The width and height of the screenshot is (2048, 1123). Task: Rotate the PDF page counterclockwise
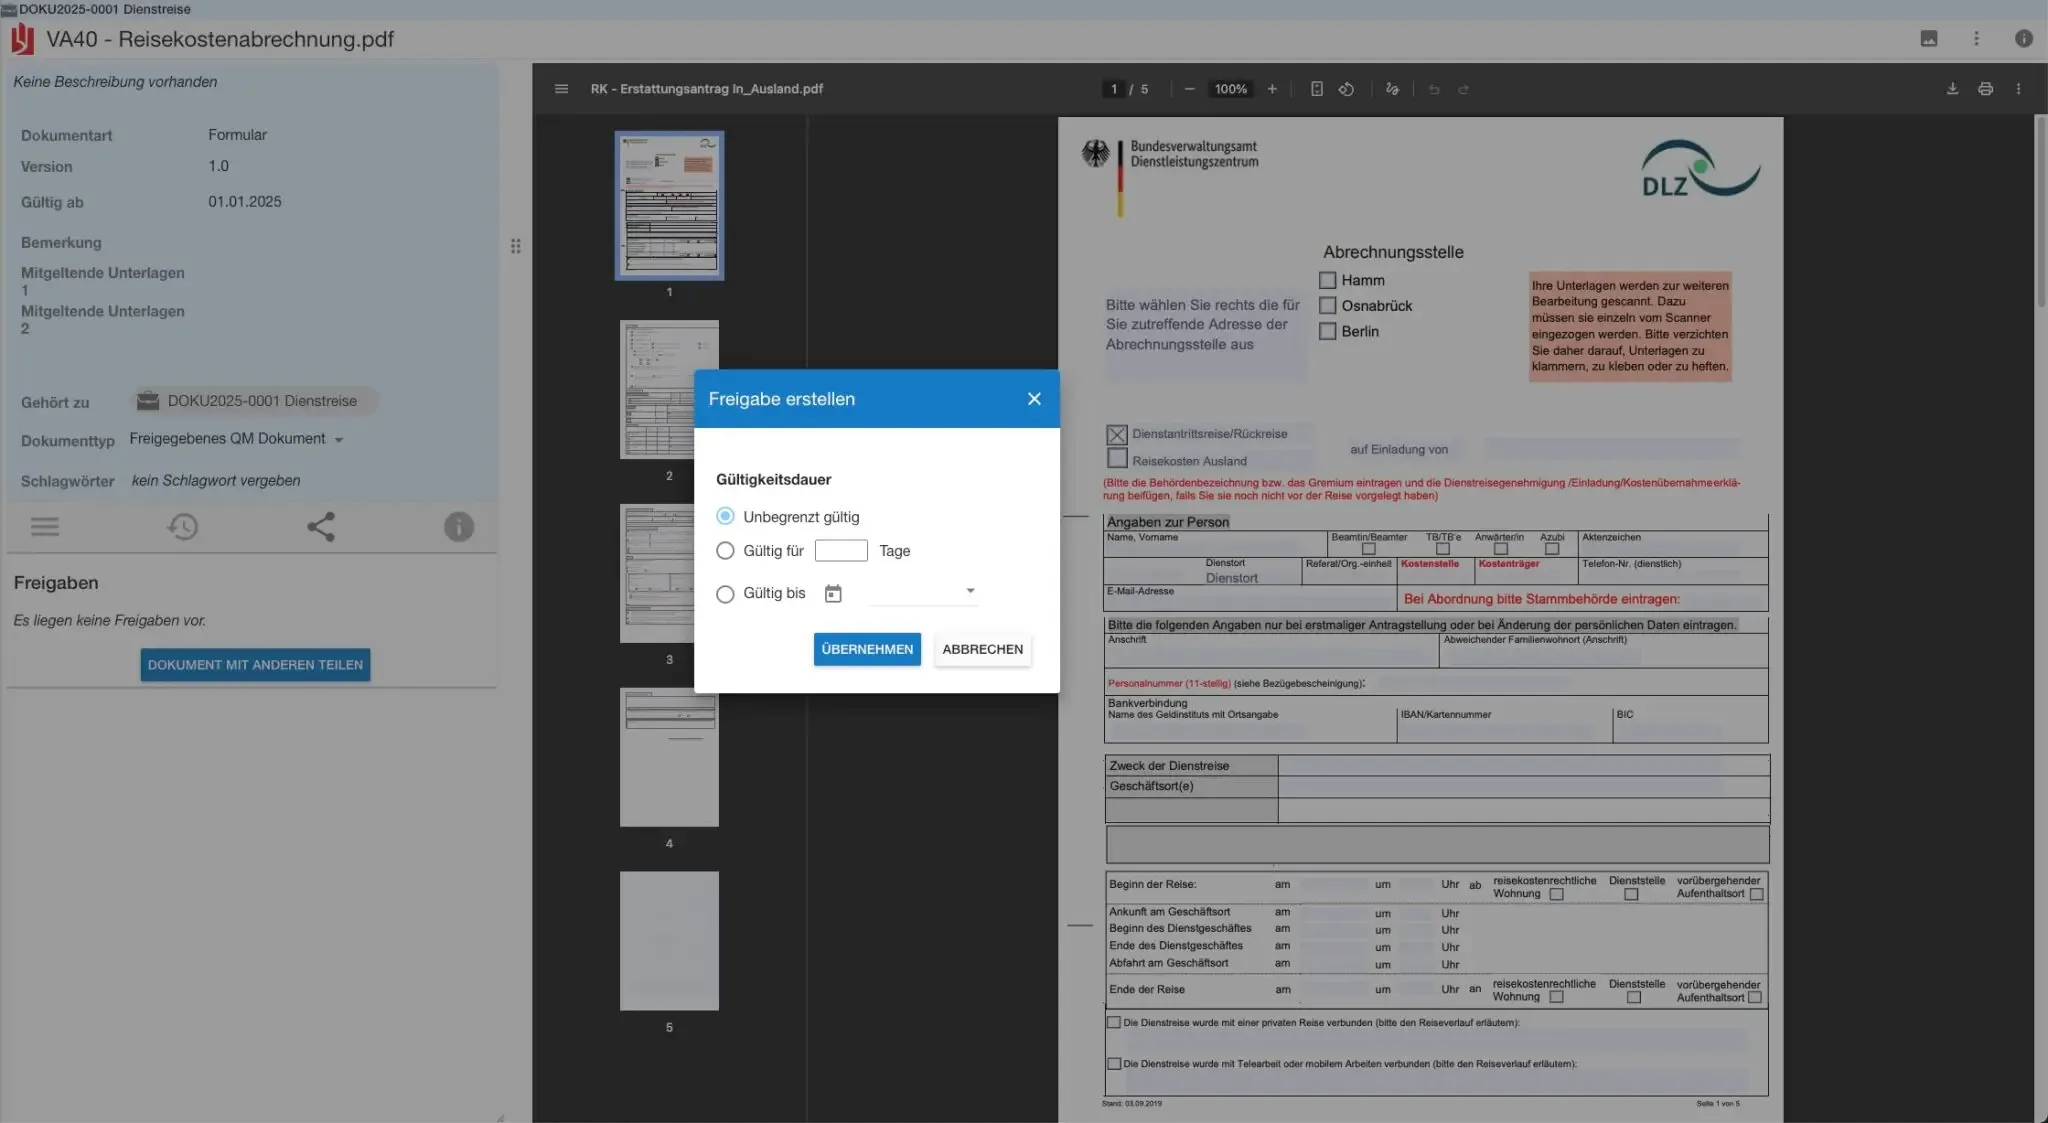click(x=1346, y=89)
